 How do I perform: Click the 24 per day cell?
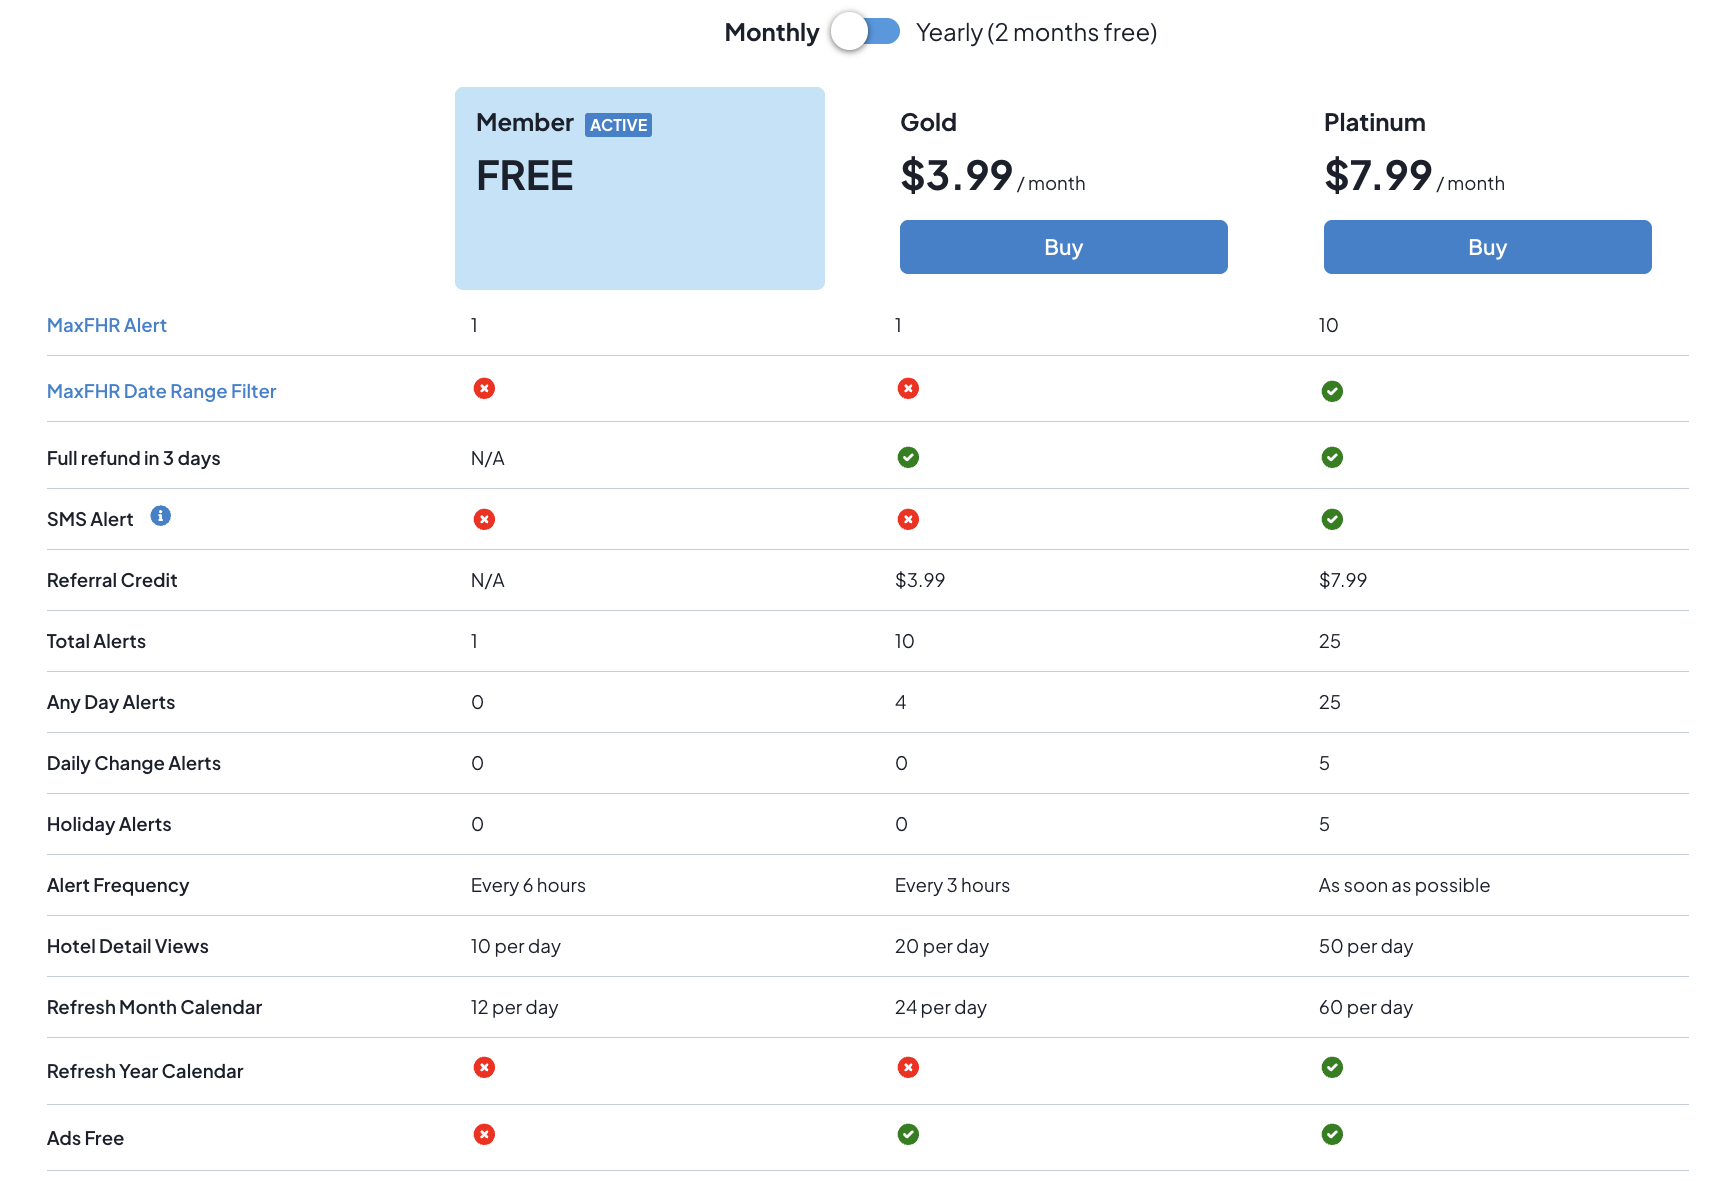tap(941, 1007)
